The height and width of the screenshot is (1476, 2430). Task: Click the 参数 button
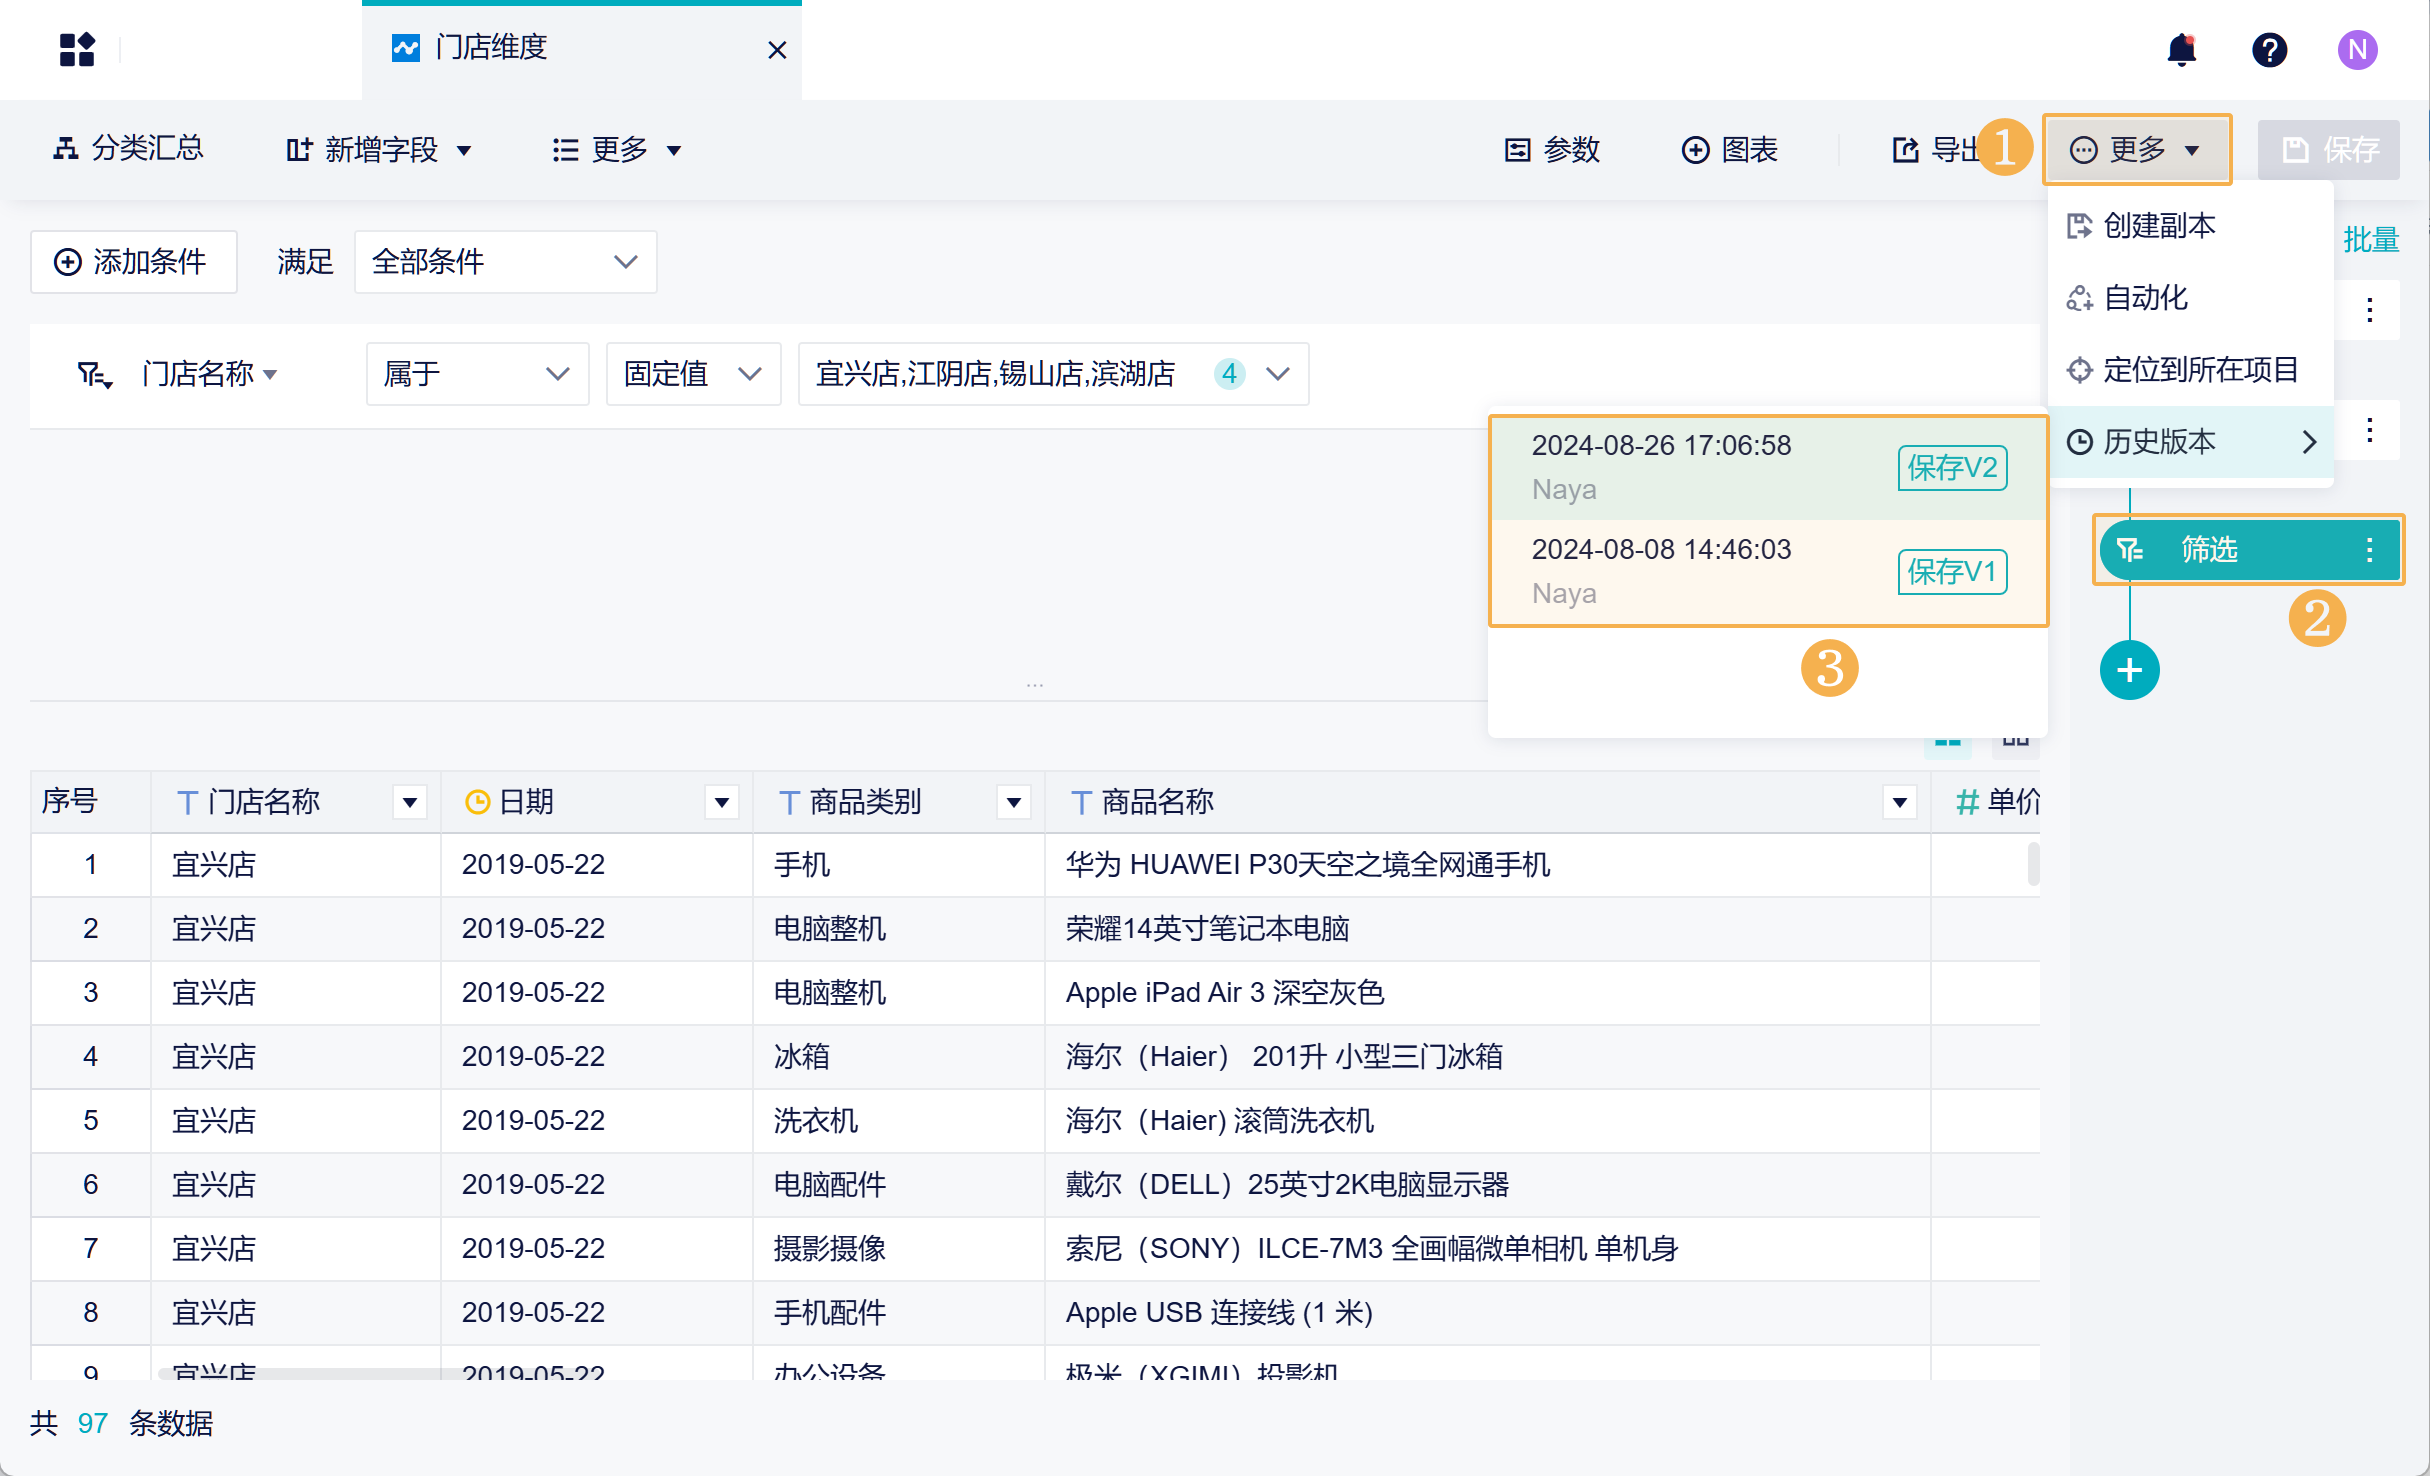click(x=1552, y=150)
